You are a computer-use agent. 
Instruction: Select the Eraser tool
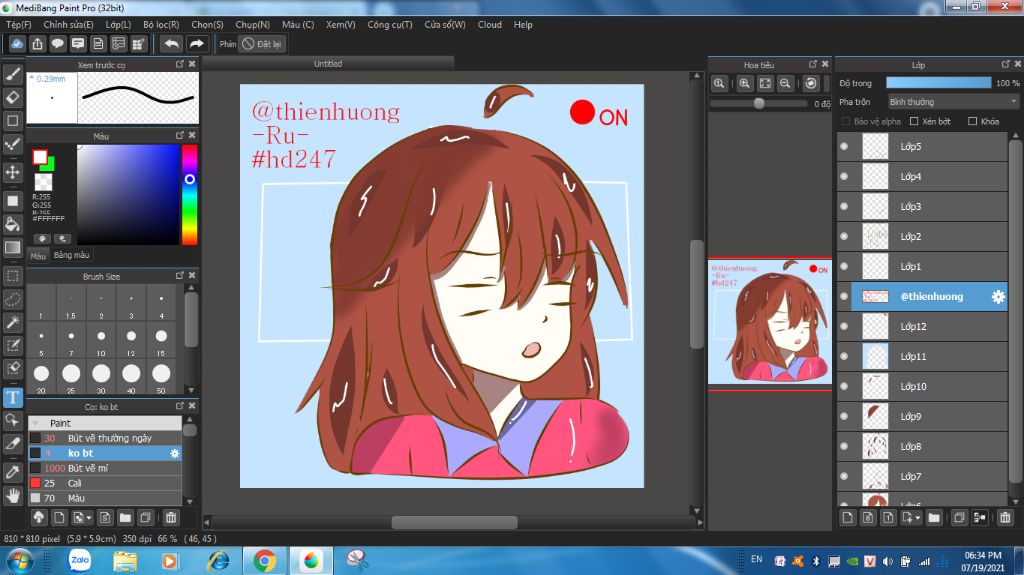12,97
